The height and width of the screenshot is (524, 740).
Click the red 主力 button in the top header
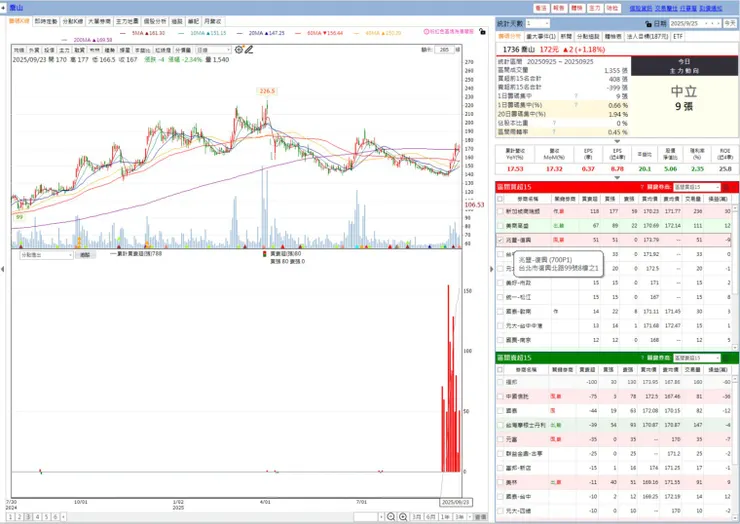pyautogui.click(x=595, y=8)
